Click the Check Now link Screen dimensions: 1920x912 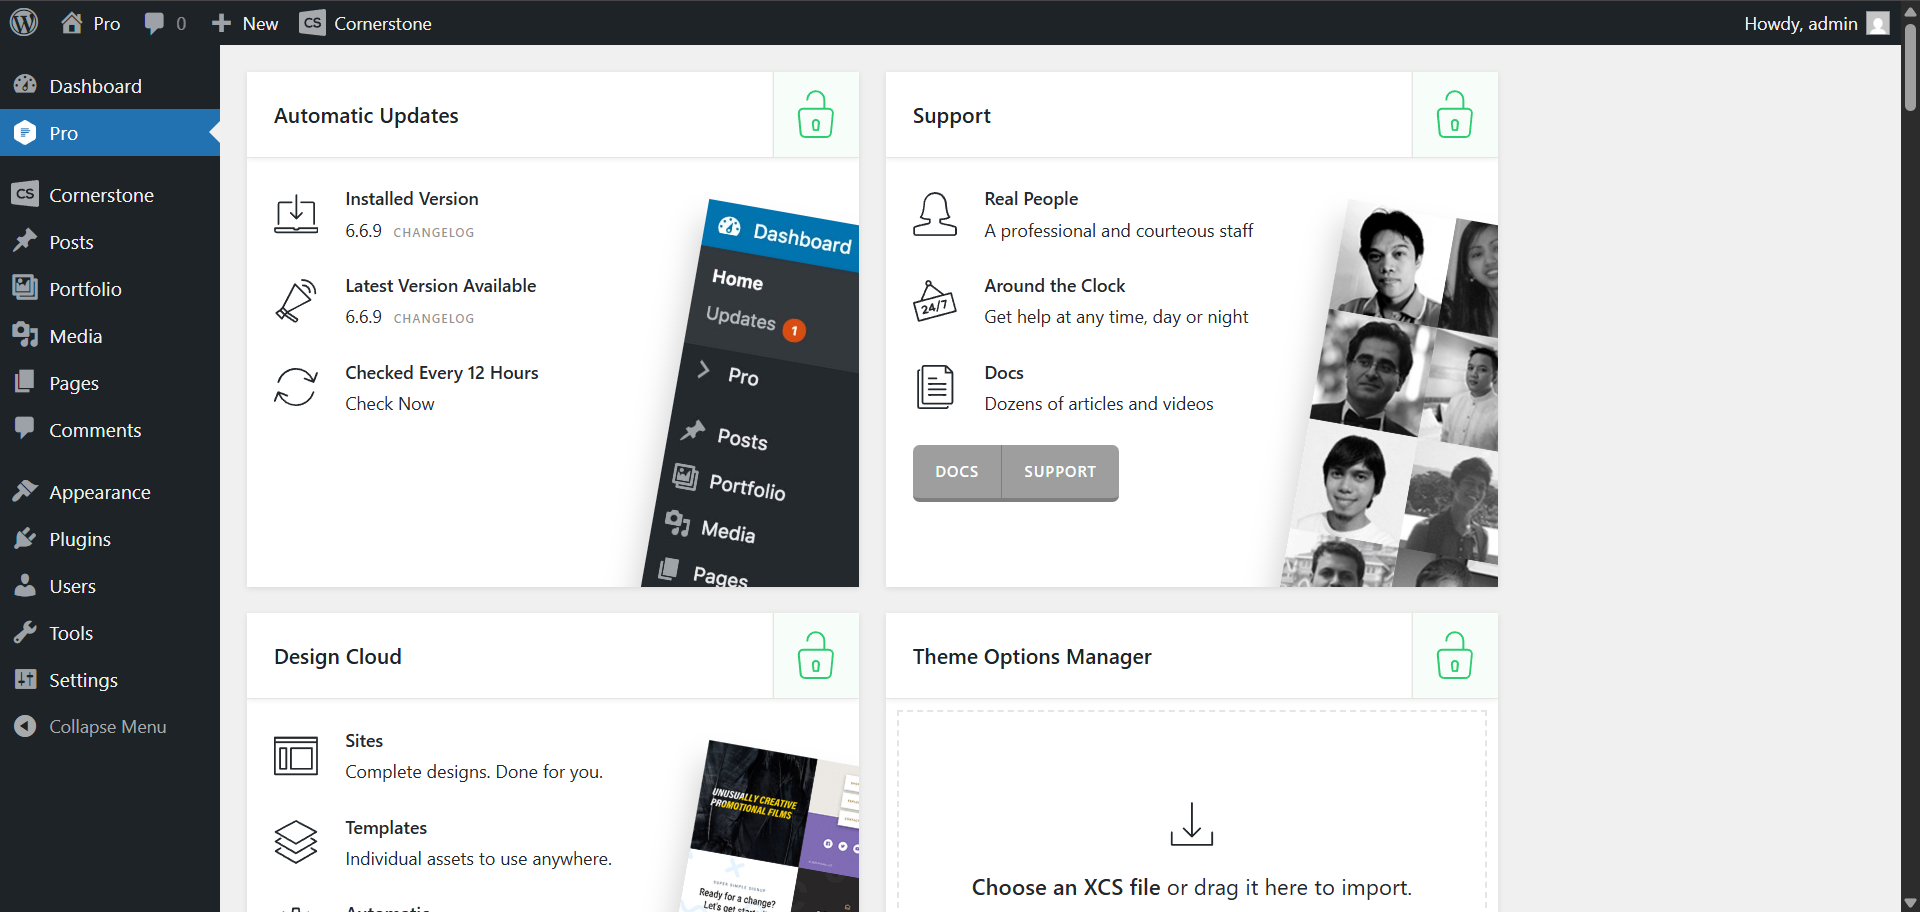(390, 404)
